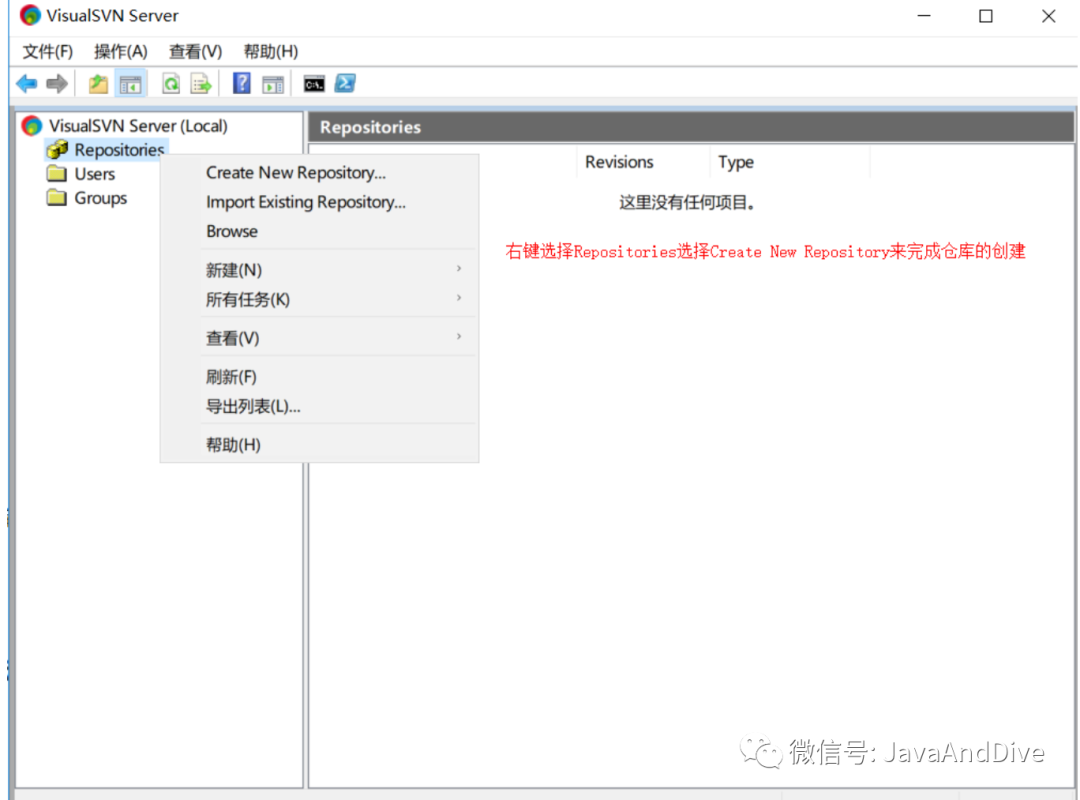Select Browse in the context menu
This screenshot has width=1080, height=800.
(320, 232)
